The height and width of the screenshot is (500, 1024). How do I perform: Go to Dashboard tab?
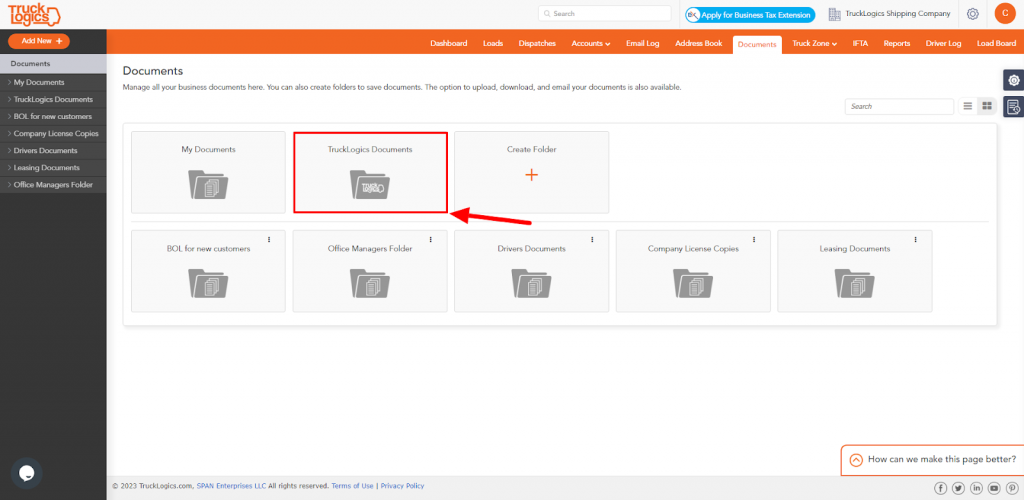[x=449, y=44]
